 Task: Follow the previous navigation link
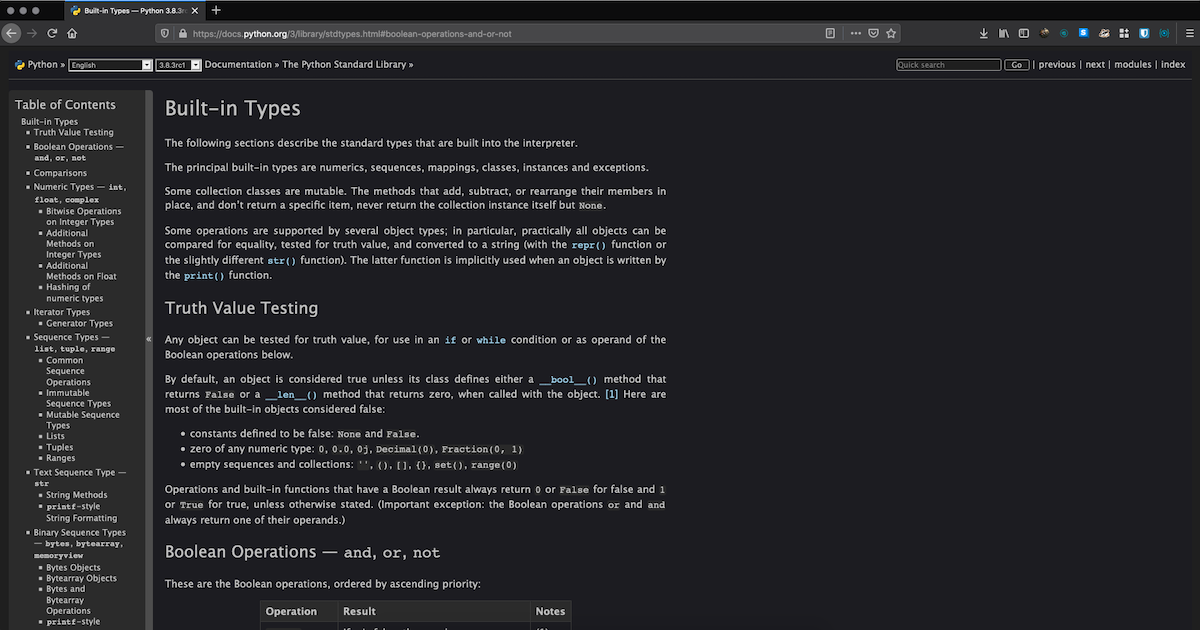[x=1057, y=64]
